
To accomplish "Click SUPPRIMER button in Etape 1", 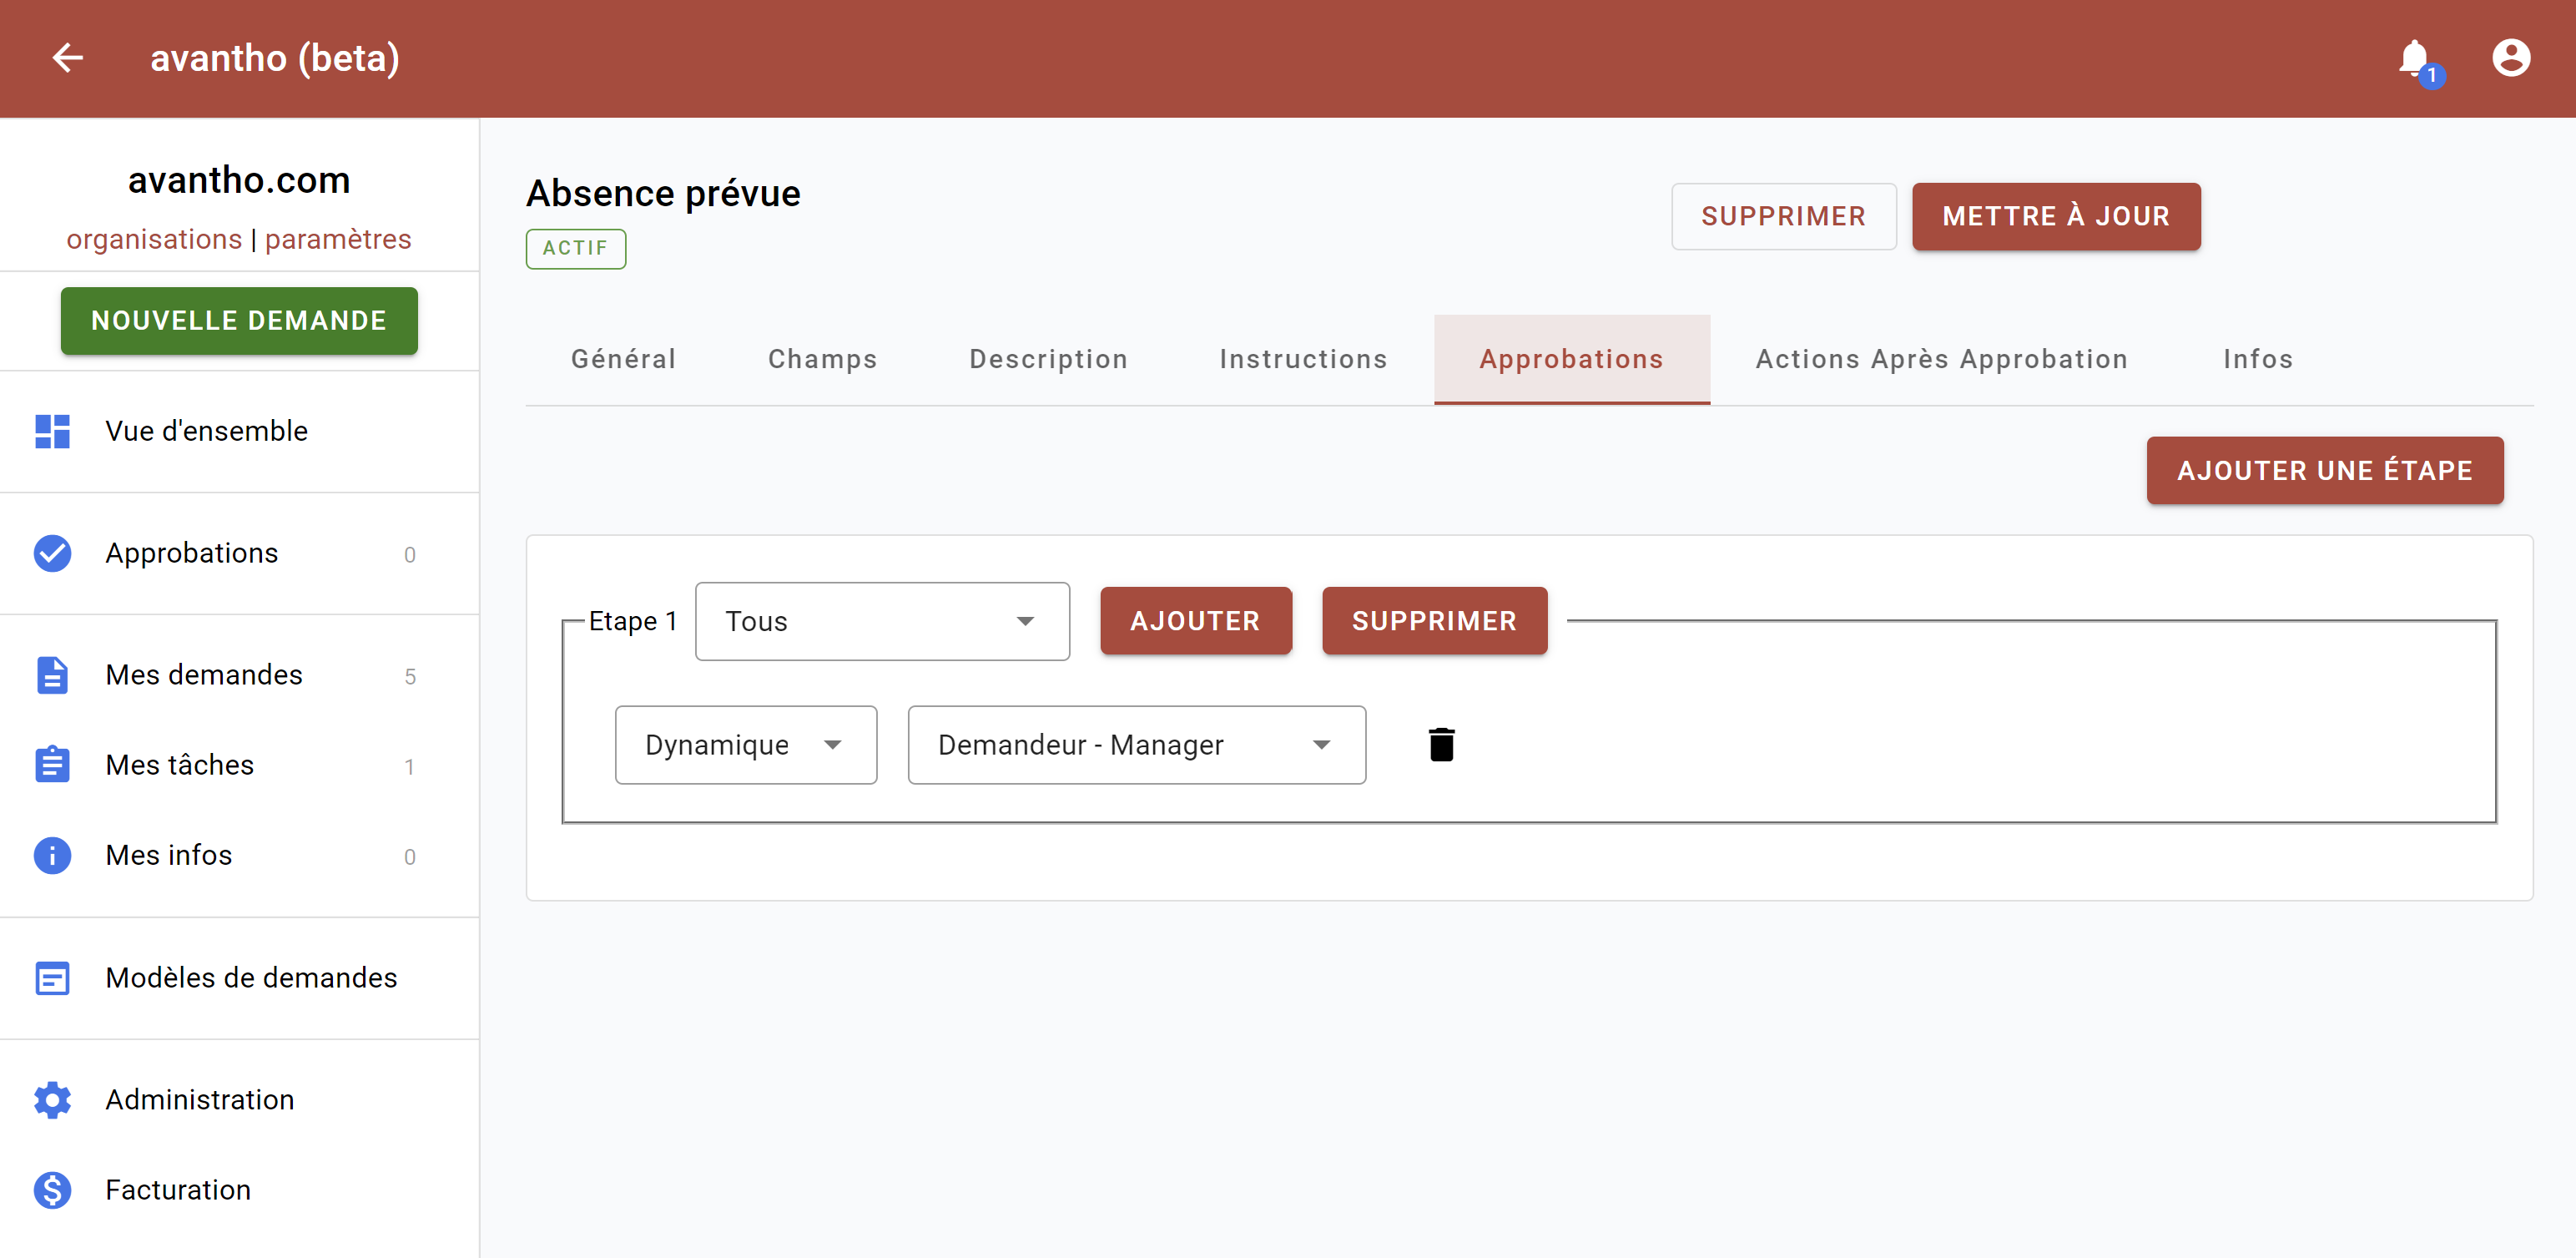I will tap(1434, 621).
